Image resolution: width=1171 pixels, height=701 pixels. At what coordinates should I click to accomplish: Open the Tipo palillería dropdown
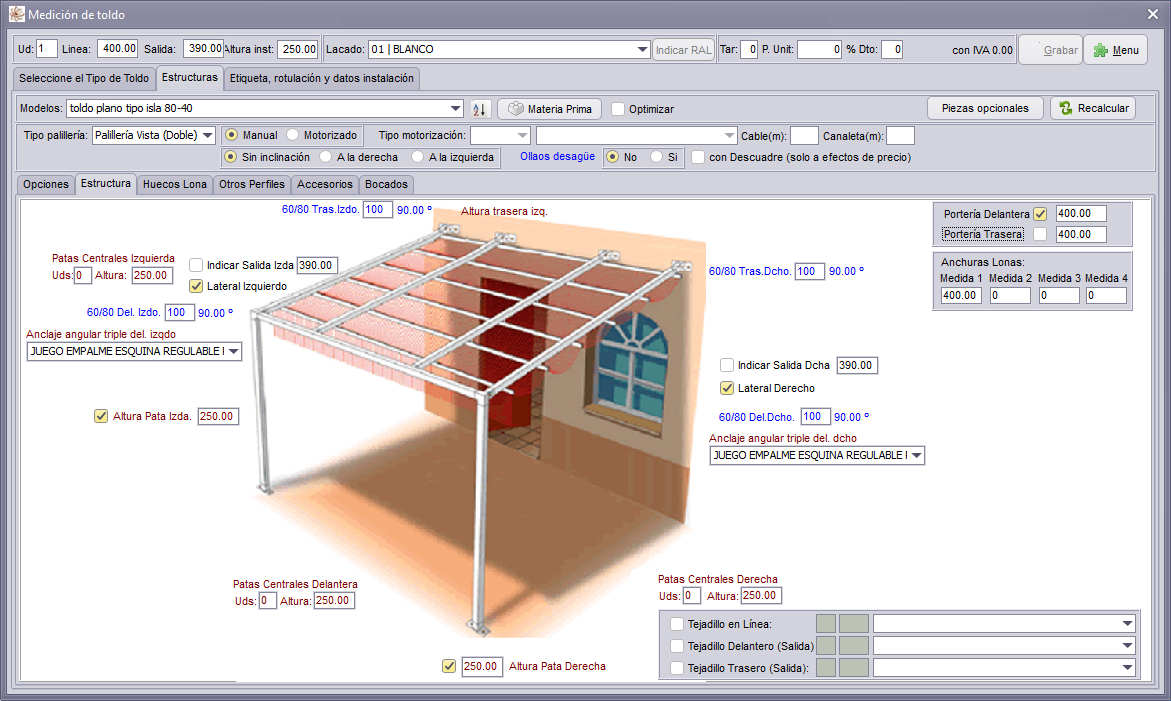coord(208,135)
